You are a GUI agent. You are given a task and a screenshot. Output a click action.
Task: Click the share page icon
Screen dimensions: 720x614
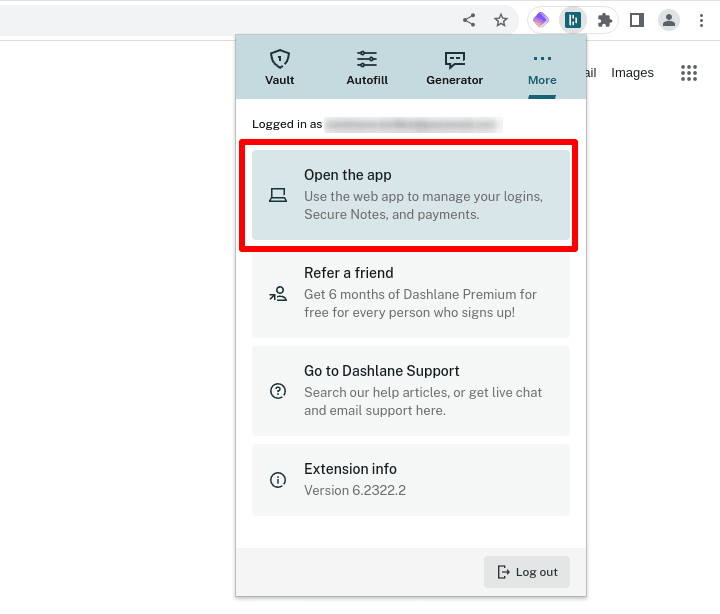click(x=469, y=20)
